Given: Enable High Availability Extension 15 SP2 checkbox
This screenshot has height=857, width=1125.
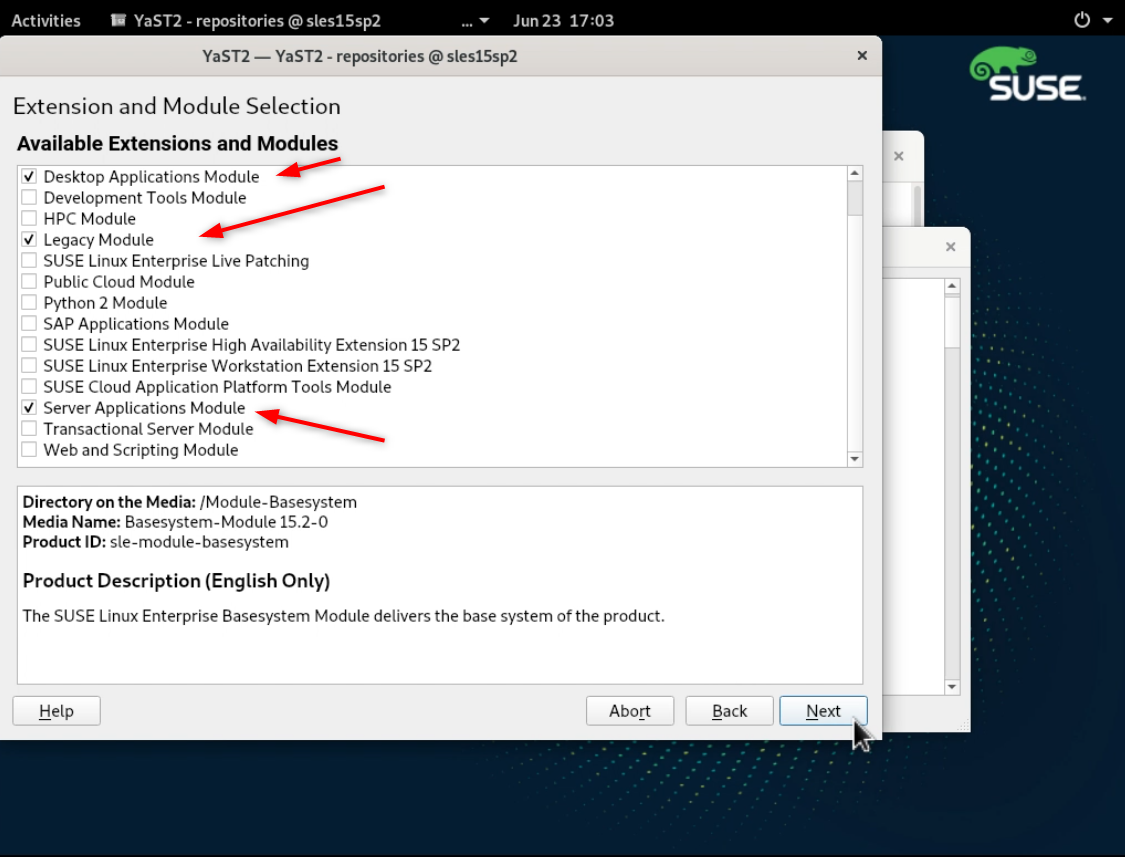Looking at the screenshot, I should (x=29, y=345).
